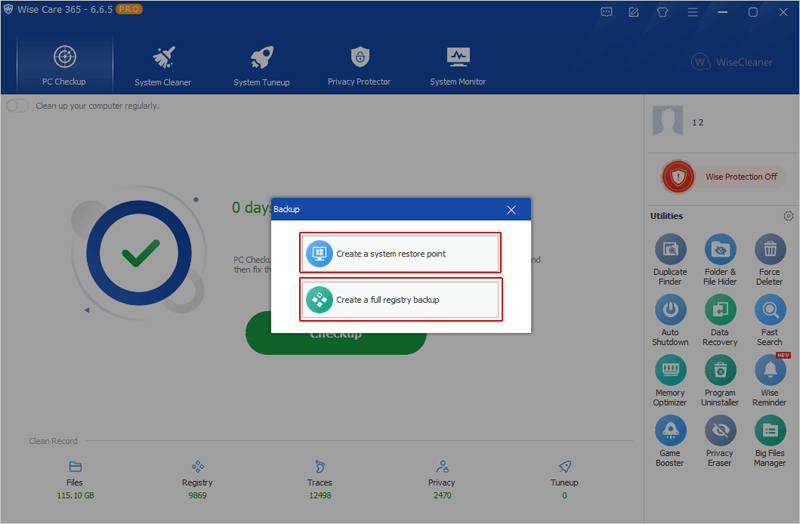Open the hamburger menu in title bar
Screen dimensions: 800x524
[692, 12]
